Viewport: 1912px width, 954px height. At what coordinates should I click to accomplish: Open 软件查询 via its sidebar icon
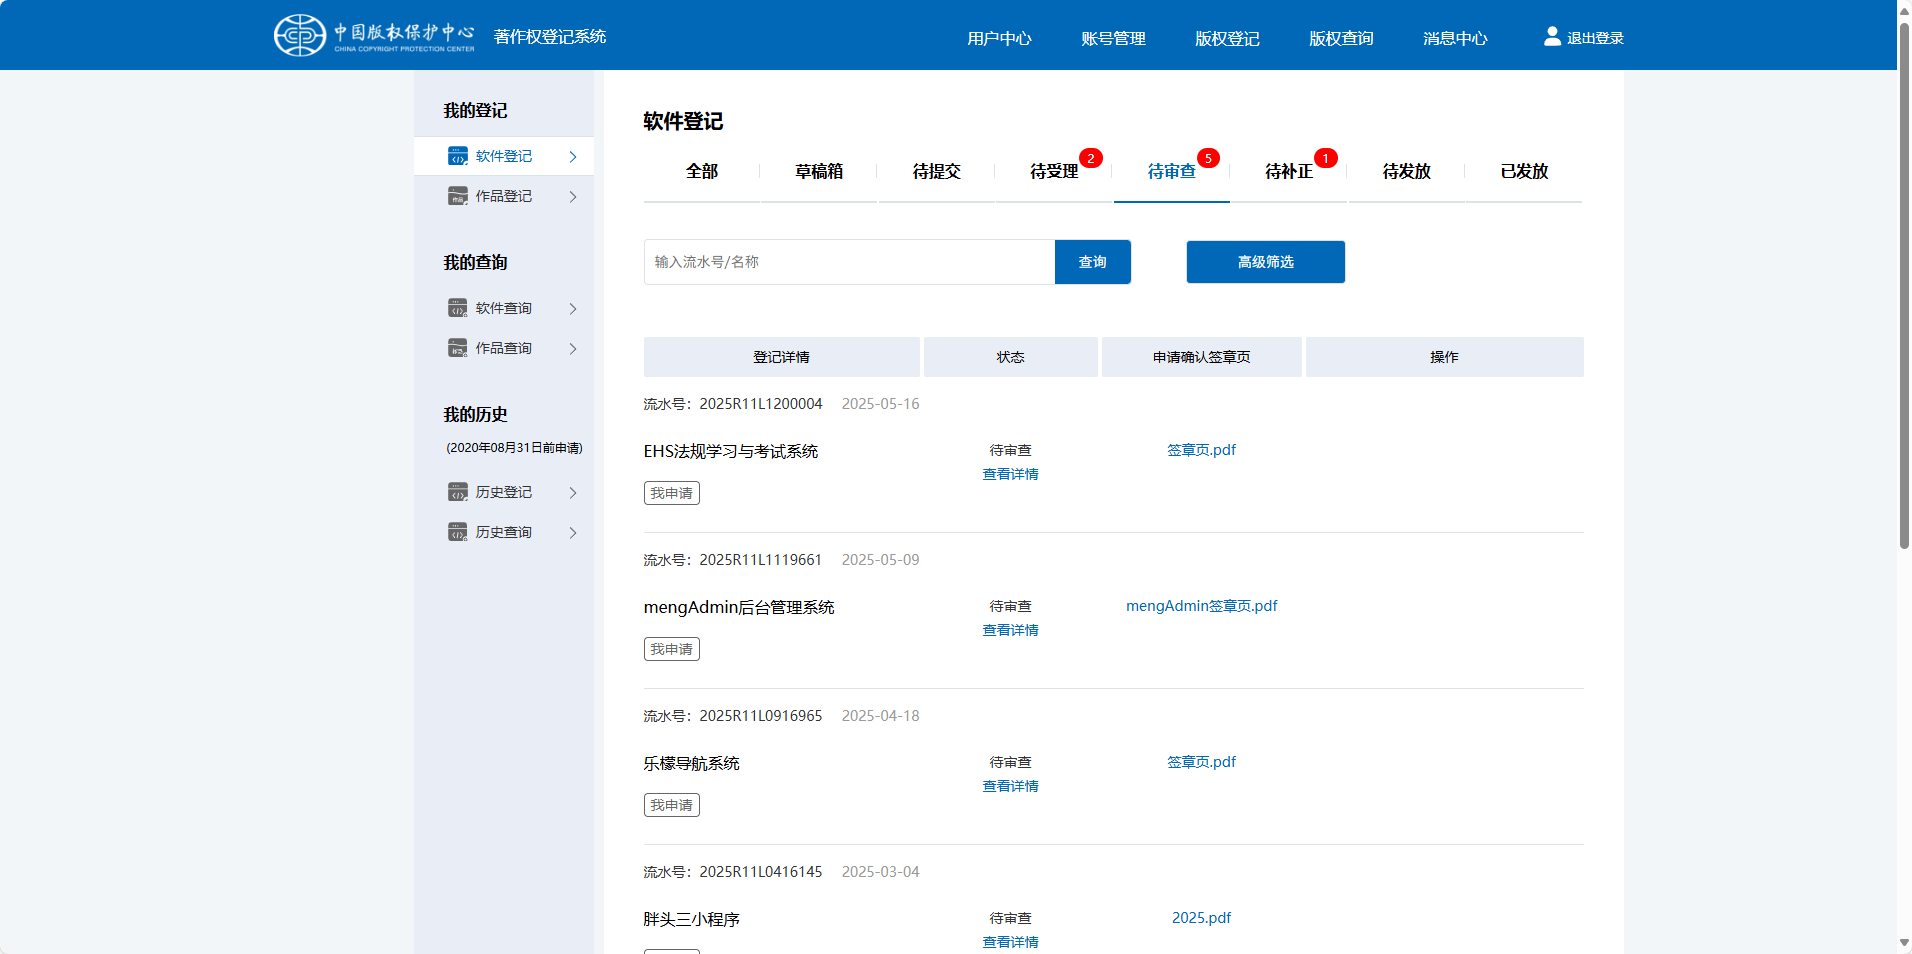point(458,308)
